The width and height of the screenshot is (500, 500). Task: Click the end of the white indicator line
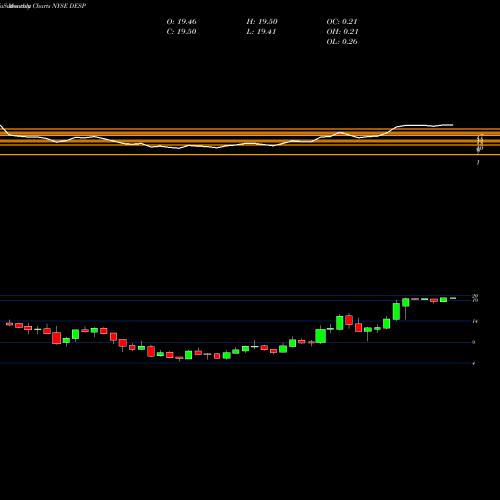click(x=453, y=125)
